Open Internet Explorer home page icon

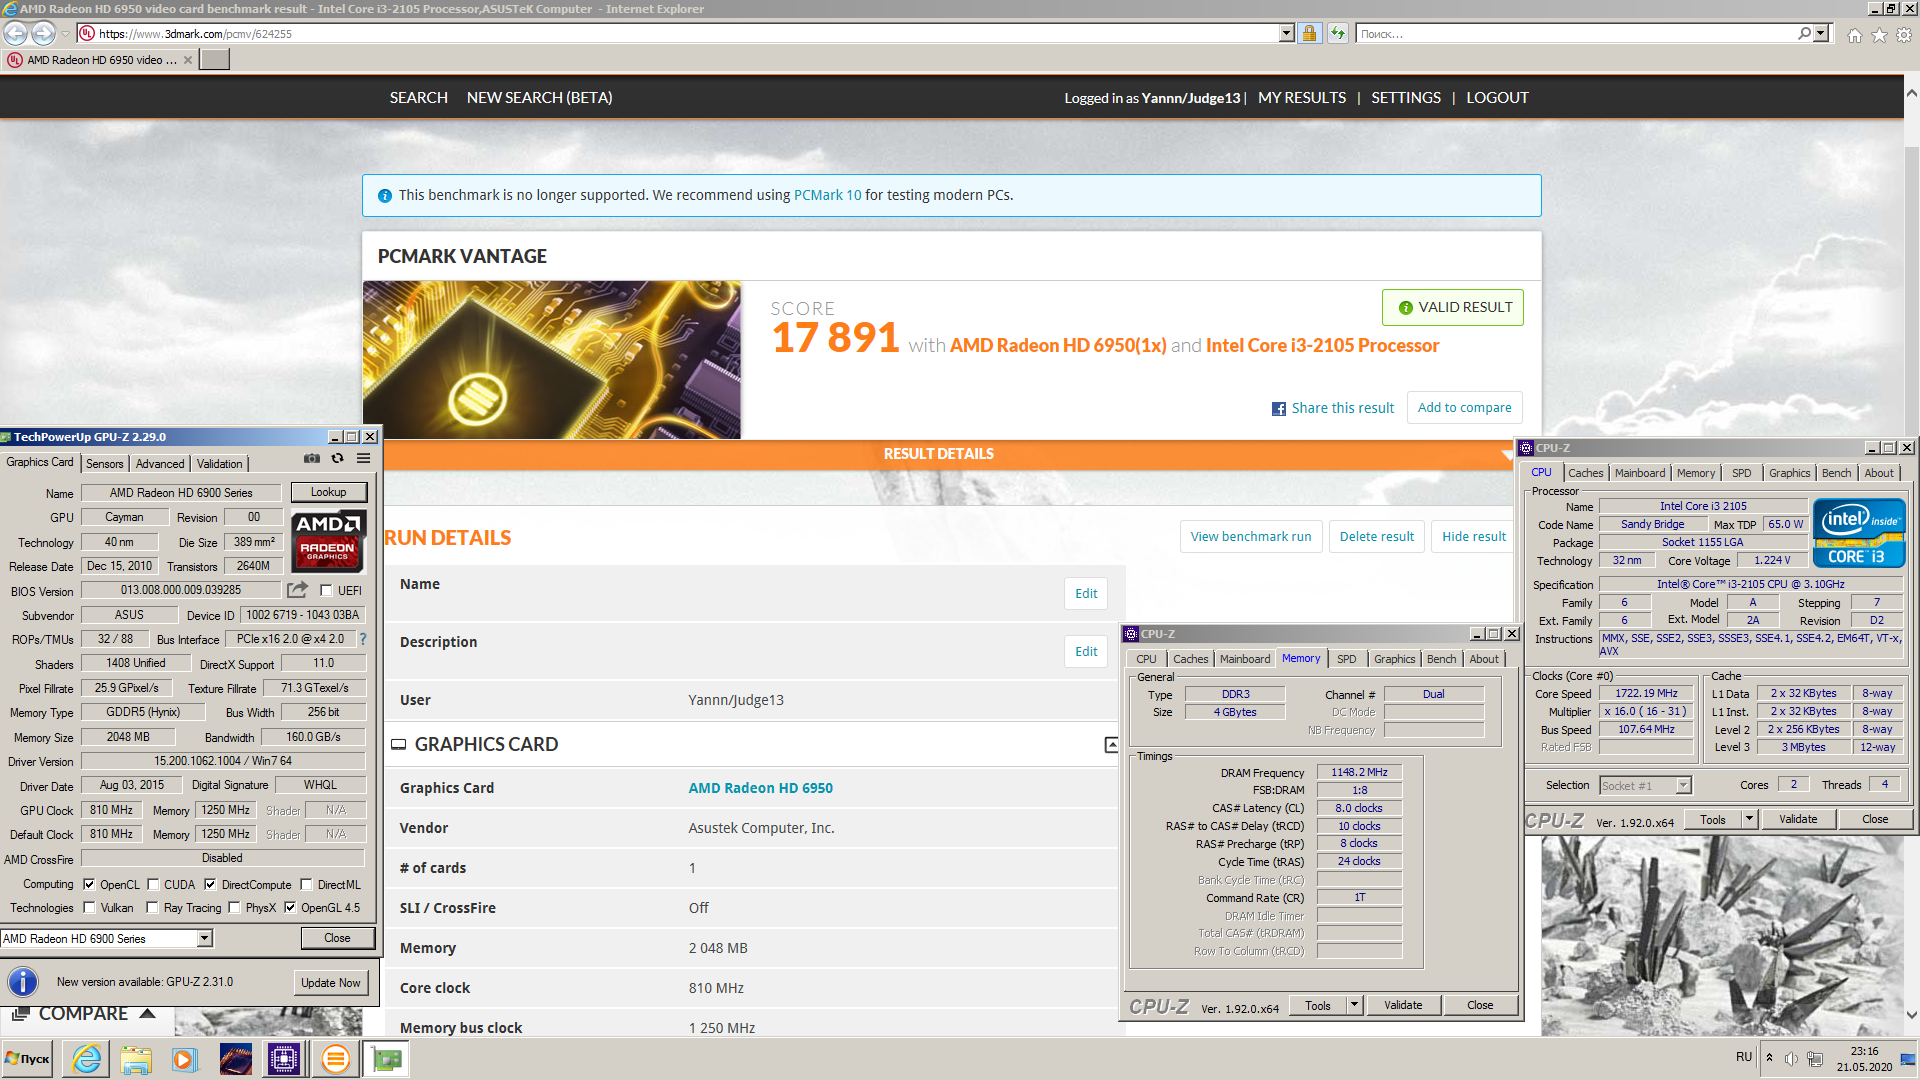point(1854,35)
